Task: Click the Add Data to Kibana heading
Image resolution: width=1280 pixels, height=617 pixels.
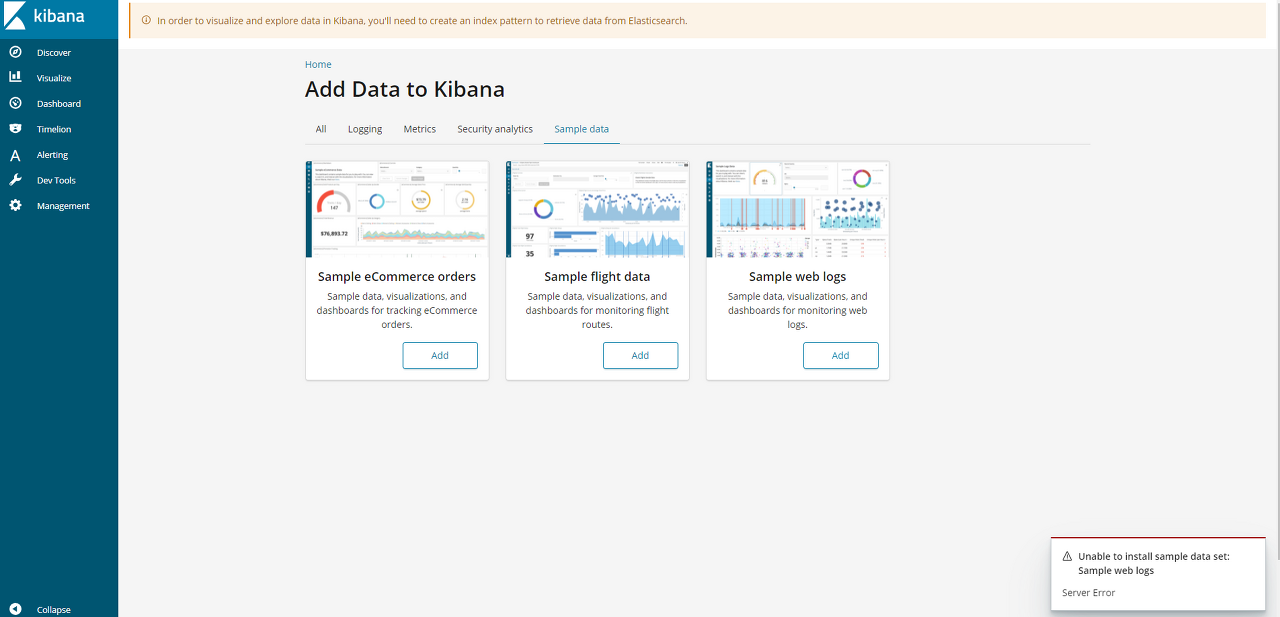Action: pos(405,89)
